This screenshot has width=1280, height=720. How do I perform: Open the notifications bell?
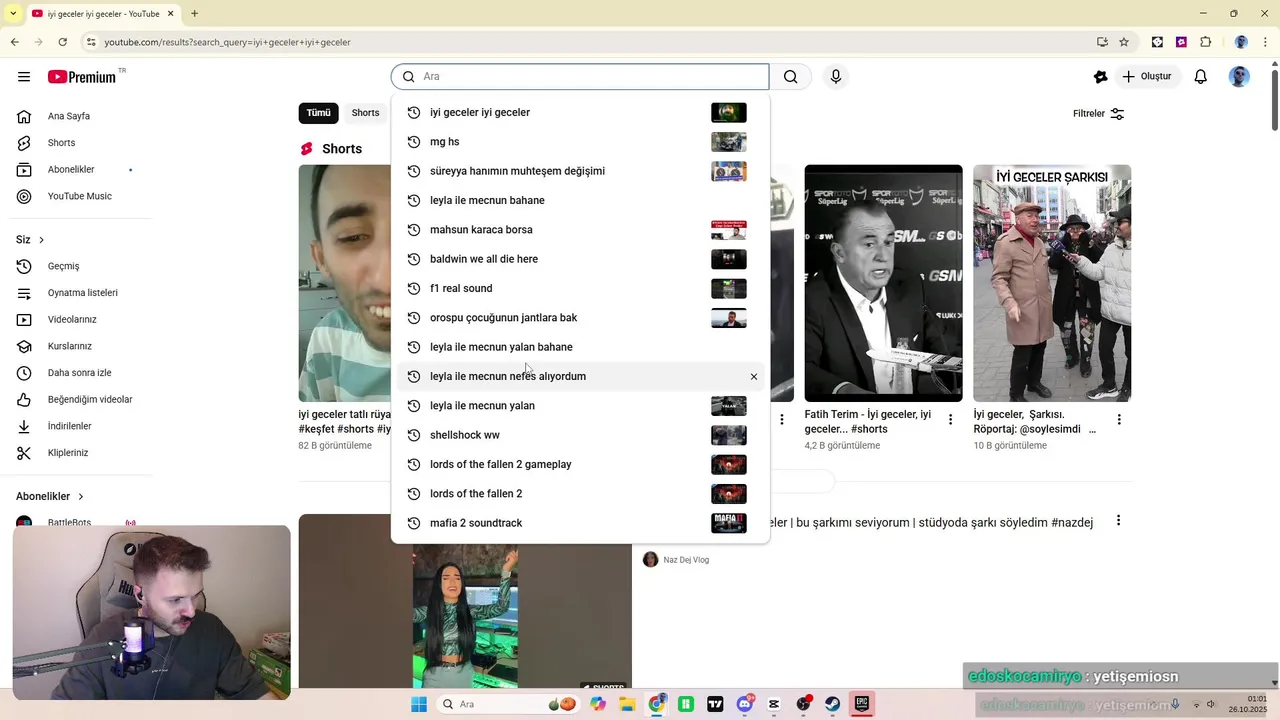click(x=1201, y=77)
